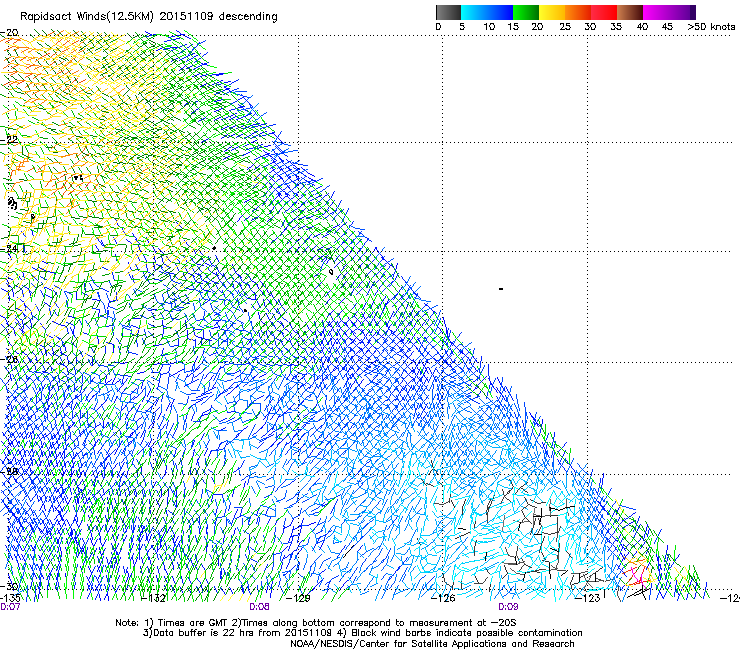Click the '45' legend scale label
Image resolution: width=740 pixels, height=650 pixels.
(x=667, y=27)
